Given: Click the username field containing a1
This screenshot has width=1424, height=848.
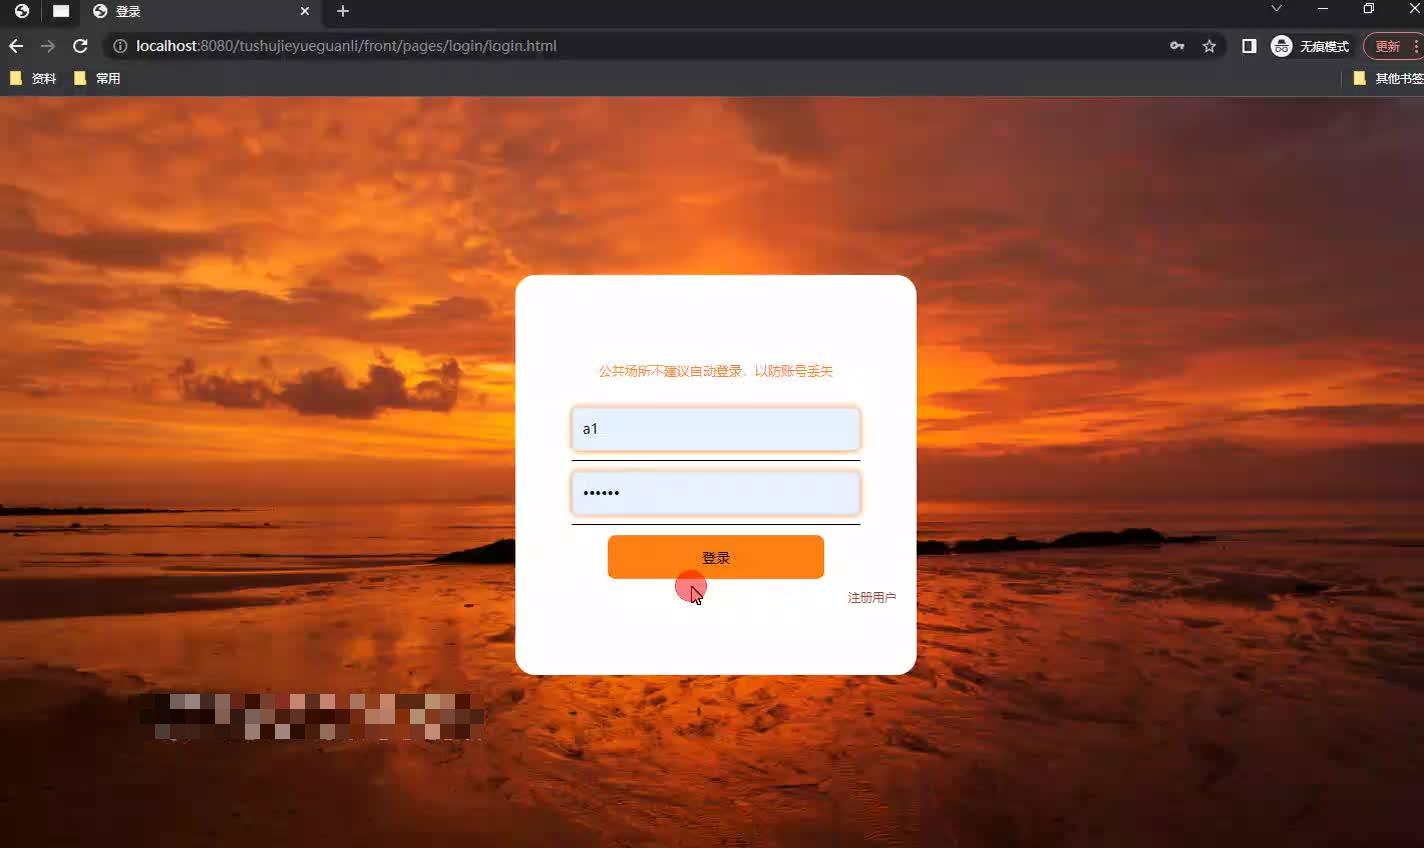Looking at the screenshot, I should (715, 428).
